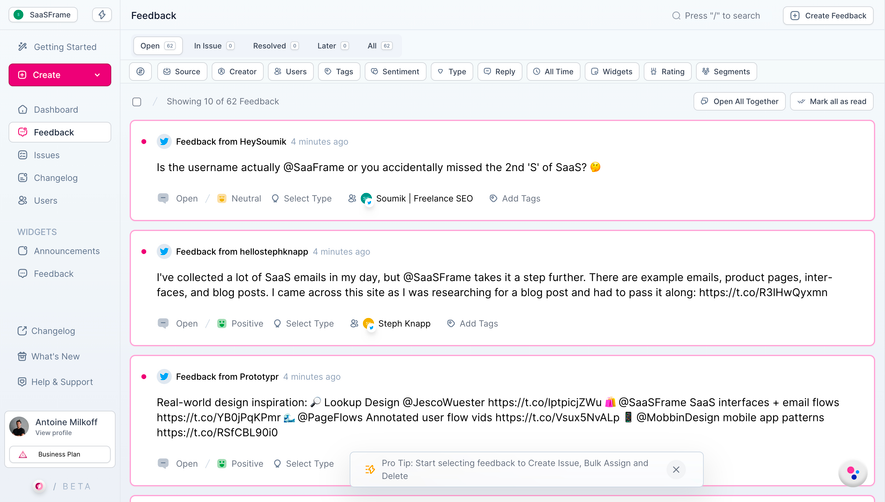Click the lower Changelog external link

(46, 331)
